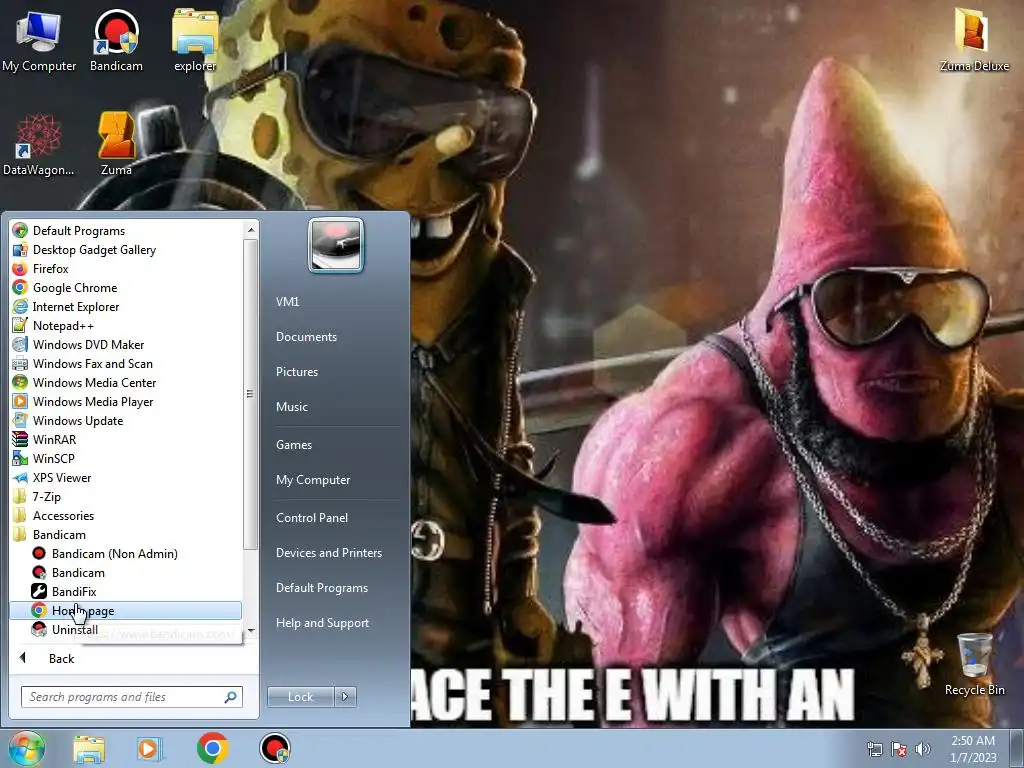Viewport: 1024px width, 768px height.
Task: Select Uninstall under Bandicam folder
Action: 126,630
